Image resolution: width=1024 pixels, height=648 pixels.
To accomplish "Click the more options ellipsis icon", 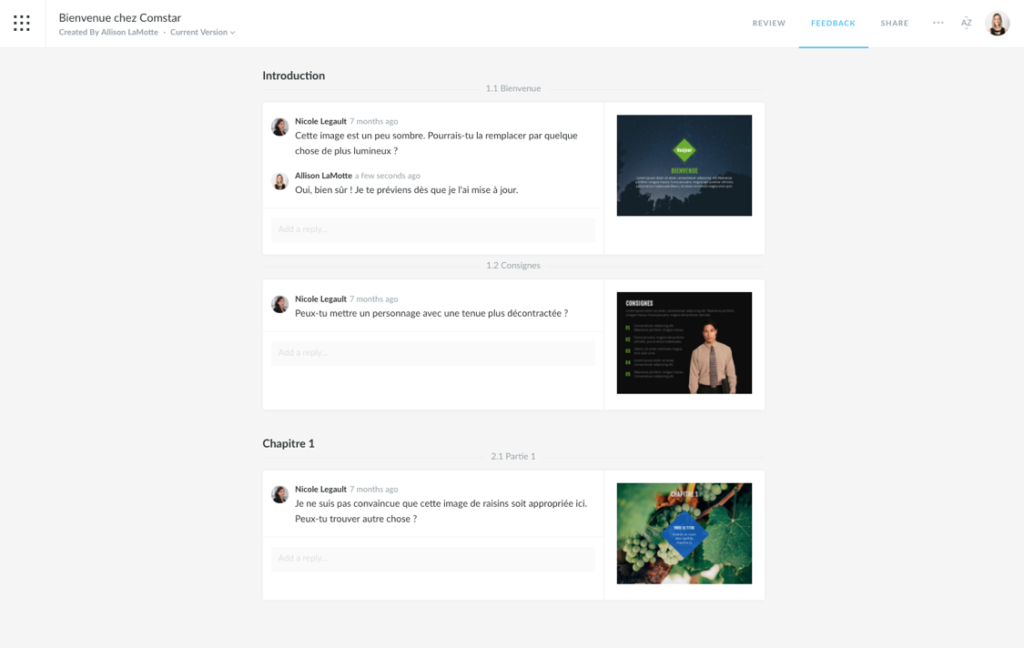I will (x=938, y=22).
